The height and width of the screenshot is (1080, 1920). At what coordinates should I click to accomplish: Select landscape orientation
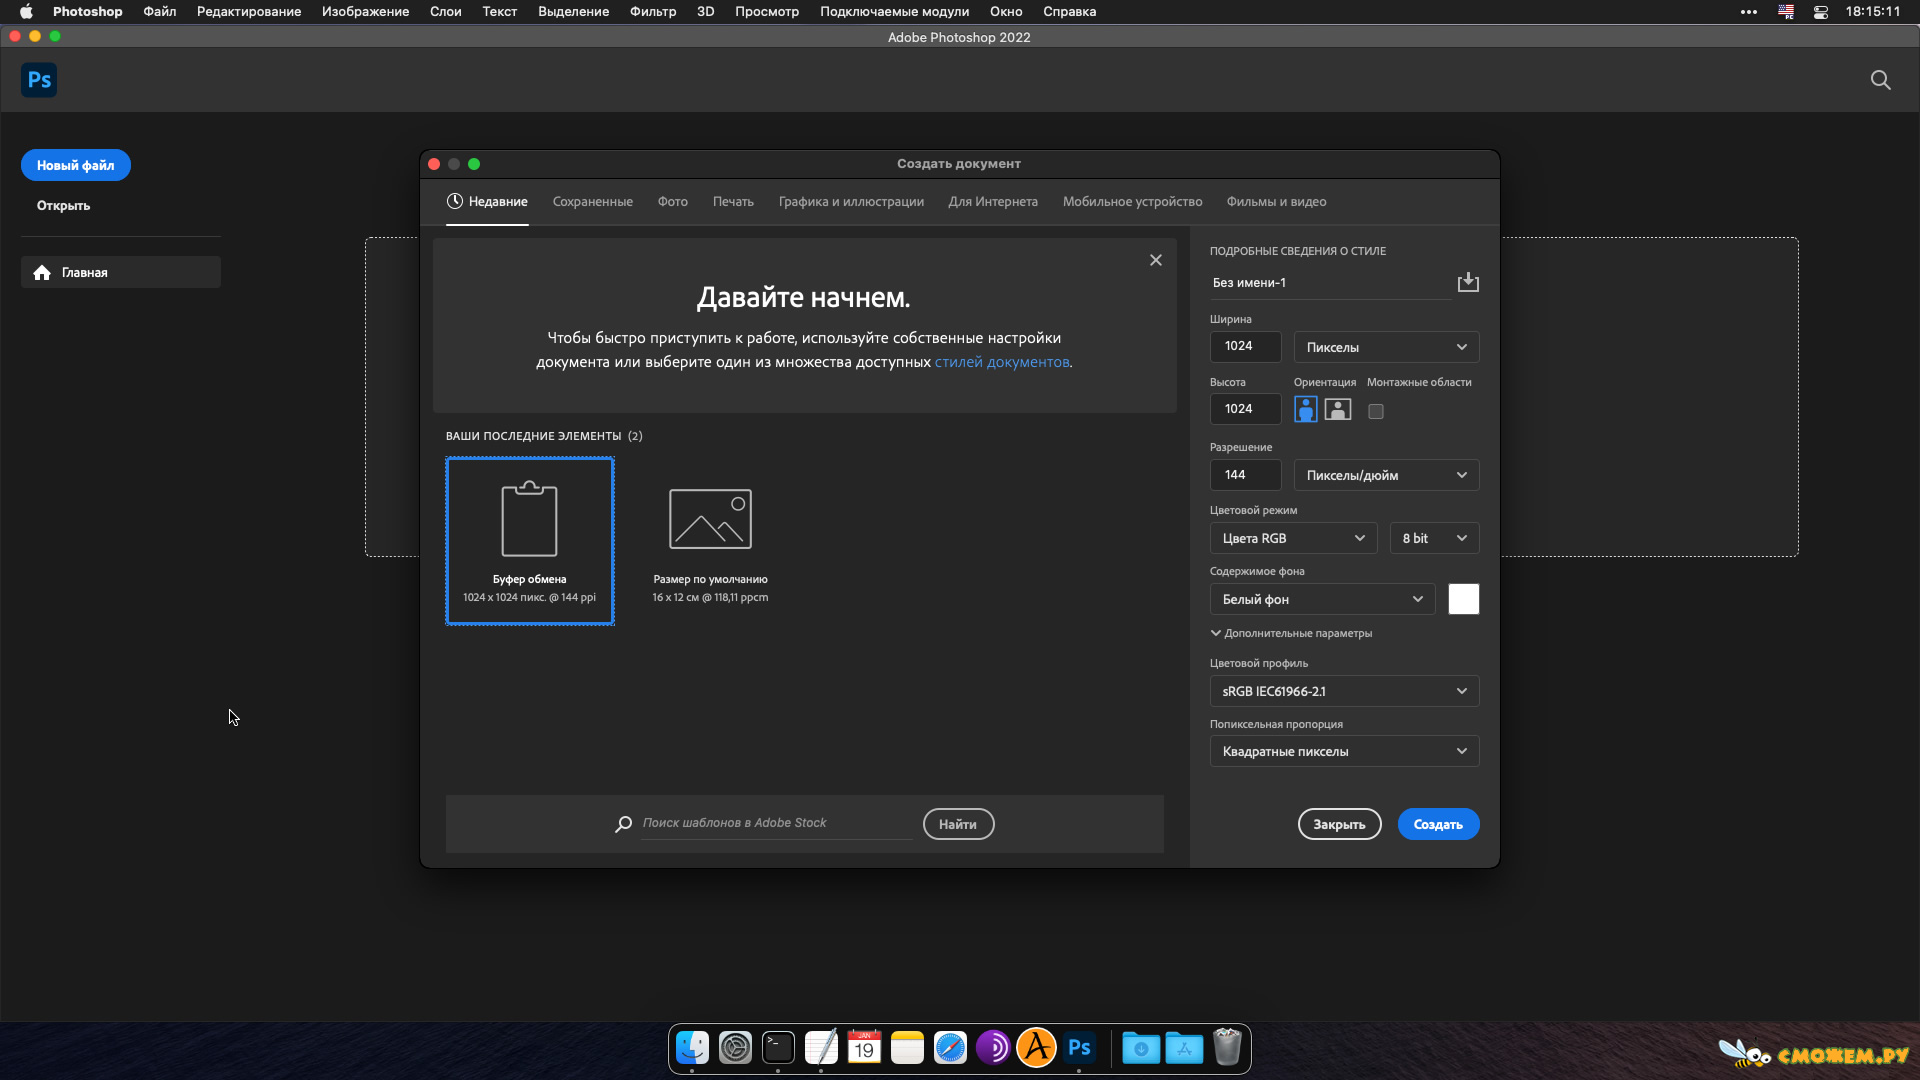(x=1338, y=409)
